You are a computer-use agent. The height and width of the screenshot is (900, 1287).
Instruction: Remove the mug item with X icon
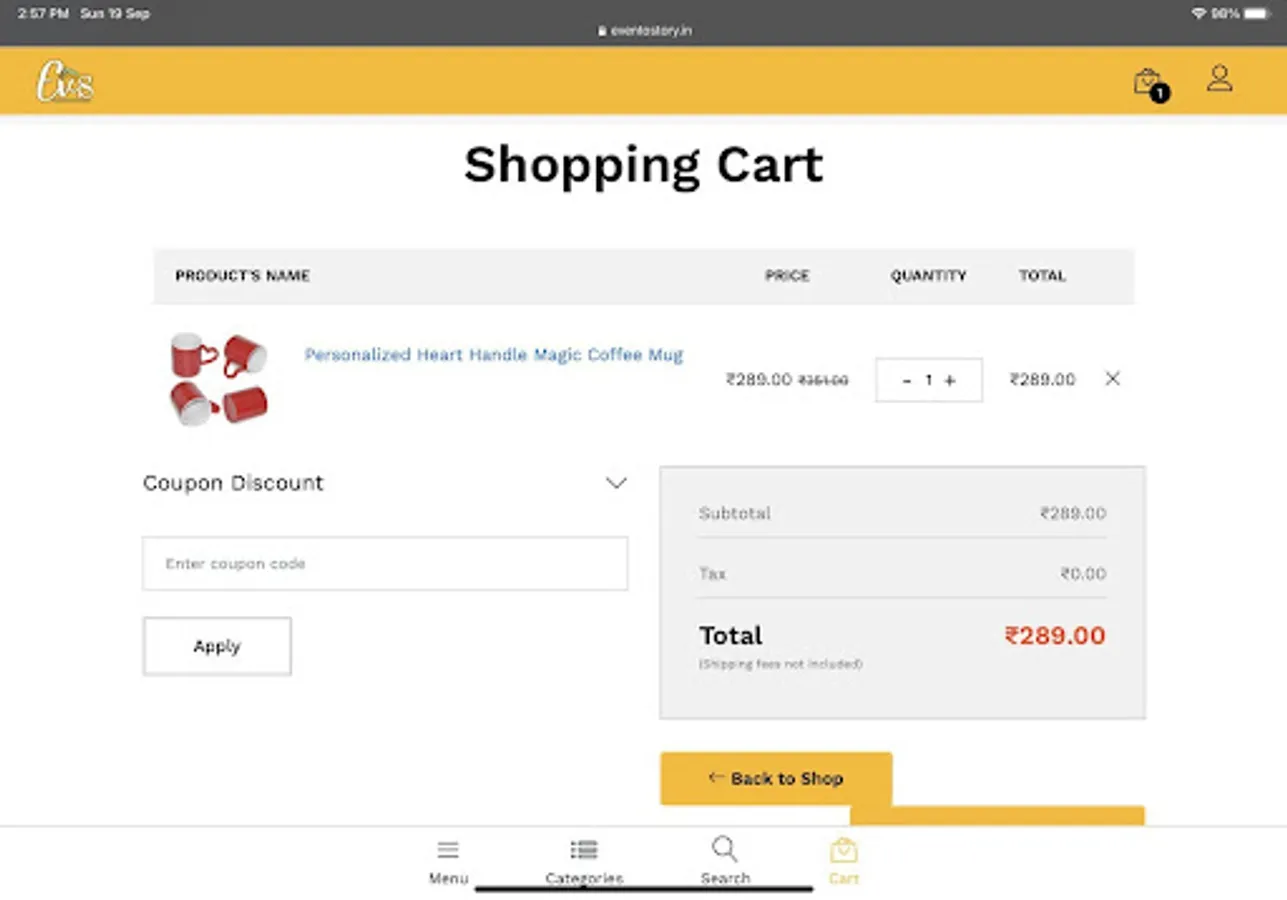pos(1112,379)
